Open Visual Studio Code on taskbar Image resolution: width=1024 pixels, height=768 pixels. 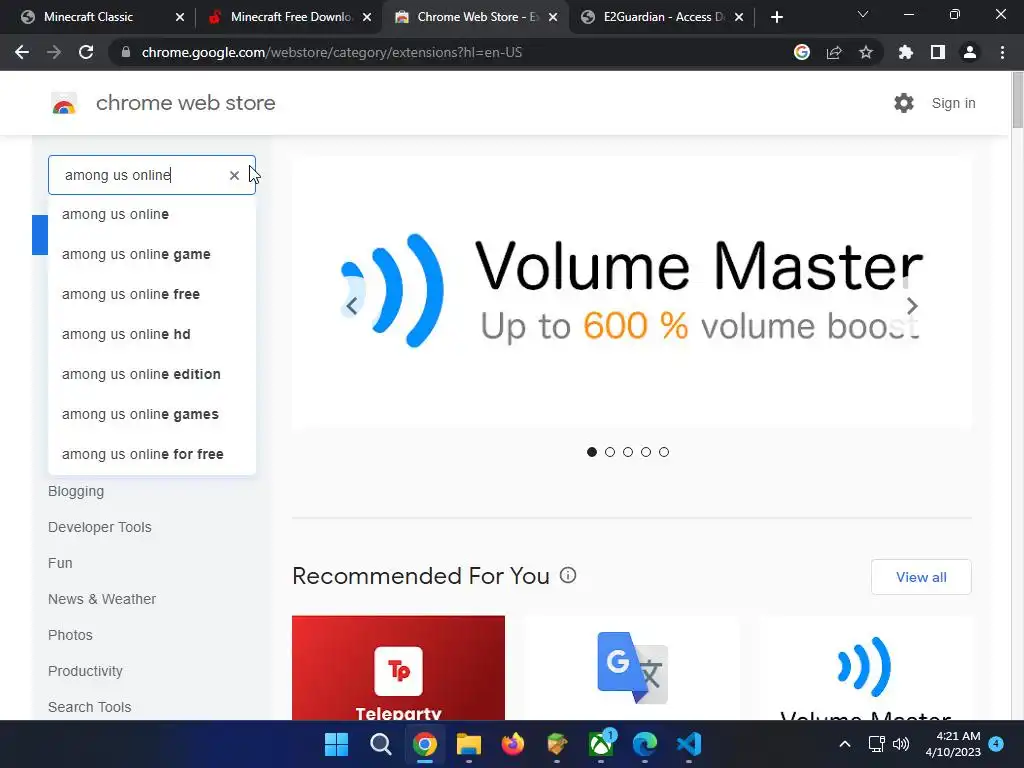[x=689, y=744]
